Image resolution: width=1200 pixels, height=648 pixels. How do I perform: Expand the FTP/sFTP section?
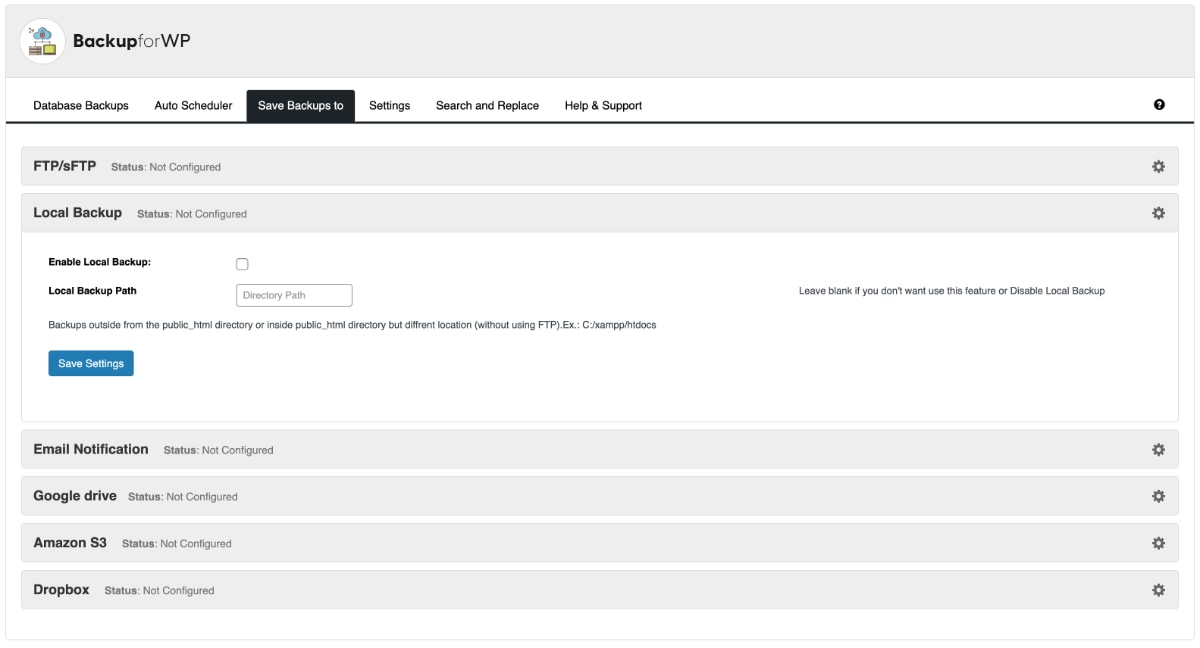click(x=65, y=166)
